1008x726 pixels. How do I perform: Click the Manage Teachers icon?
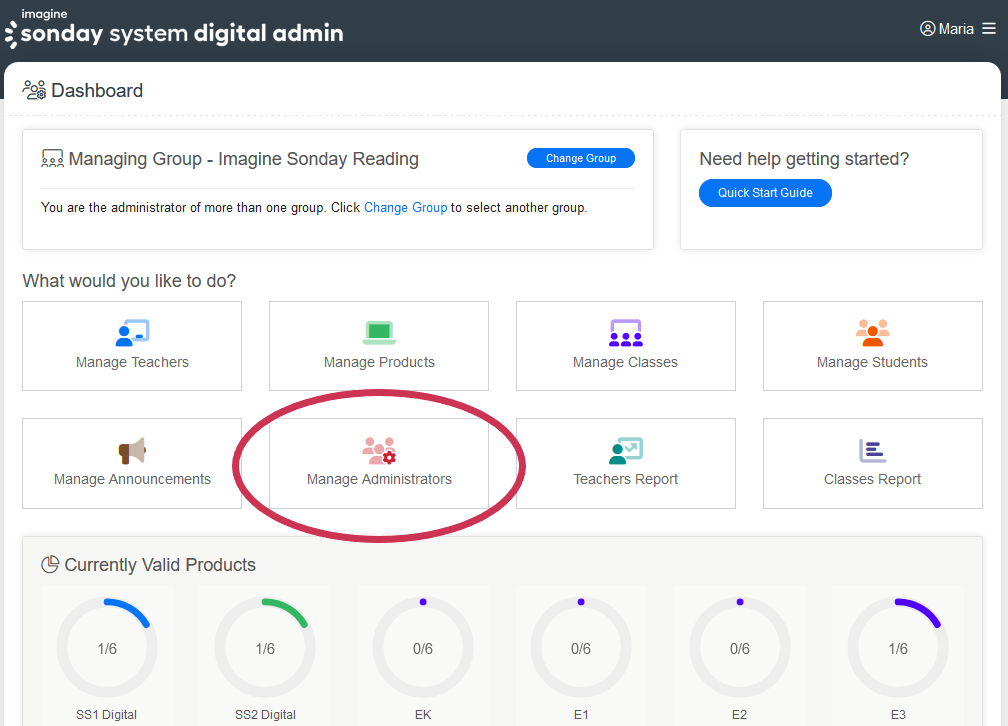(132, 332)
